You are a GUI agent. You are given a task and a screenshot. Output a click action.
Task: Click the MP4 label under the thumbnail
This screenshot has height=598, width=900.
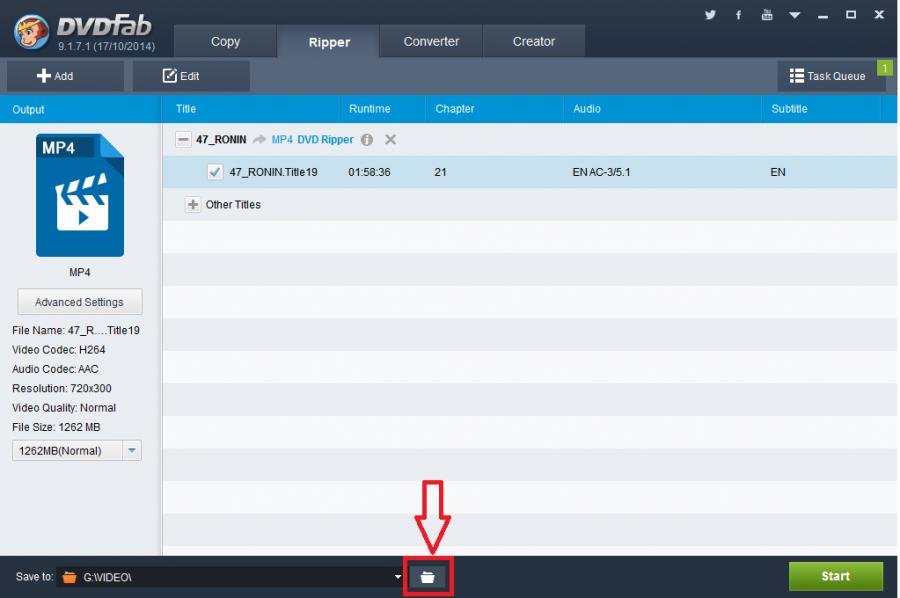pyautogui.click(x=80, y=272)
